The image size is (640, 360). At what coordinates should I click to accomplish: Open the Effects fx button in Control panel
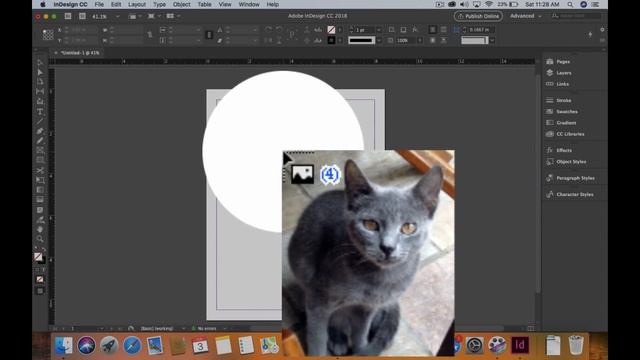[415, 30]
